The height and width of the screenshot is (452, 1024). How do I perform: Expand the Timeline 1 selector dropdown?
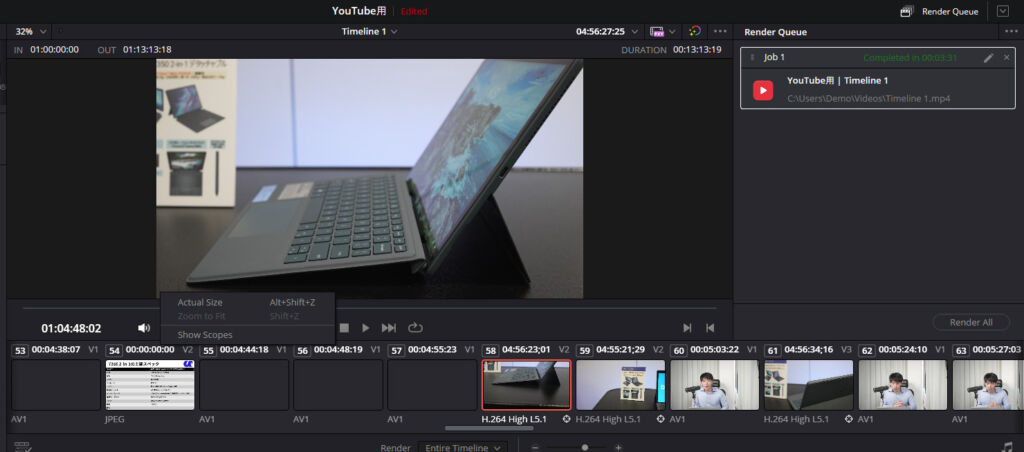370,31
